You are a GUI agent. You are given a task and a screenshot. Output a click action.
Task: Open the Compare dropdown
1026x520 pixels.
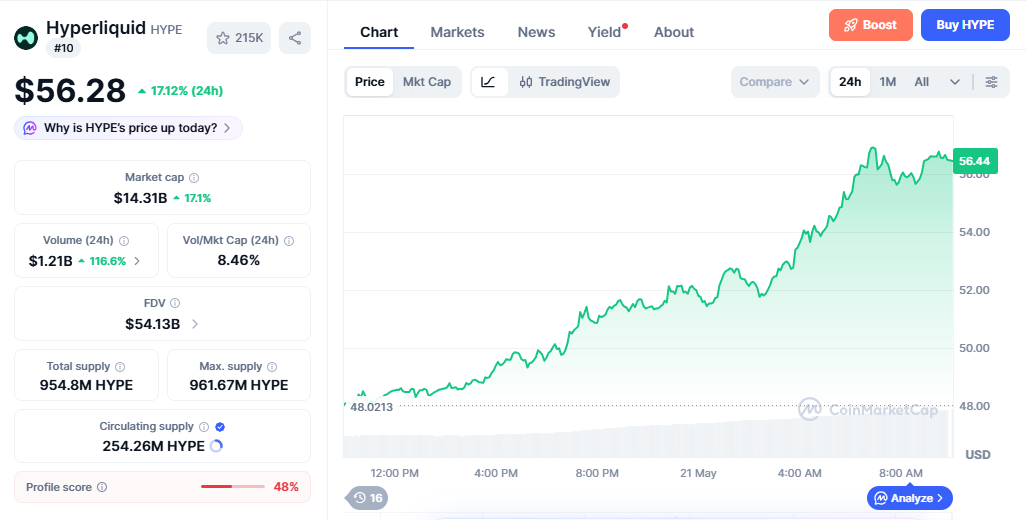pyautogui.click(x=775, y=82)
